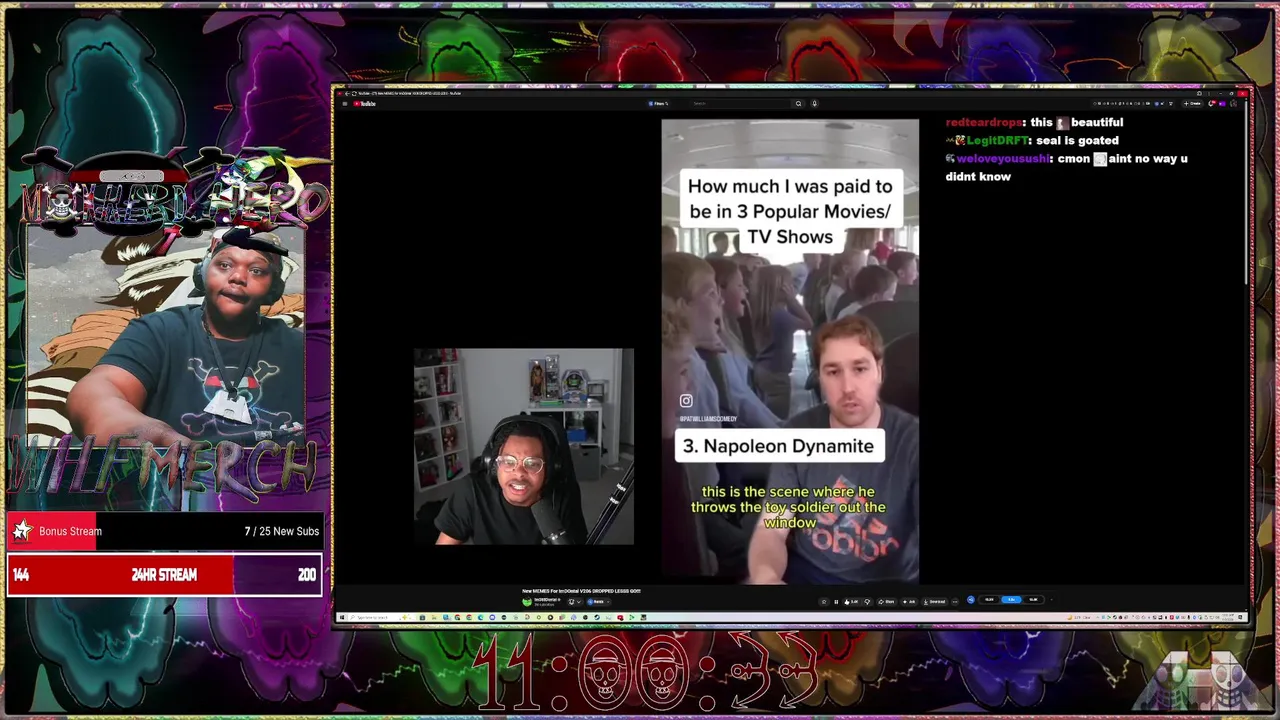The height and width of the screenshot is (720, 1280).
Task: Click the Bonus Stream goal label
Action: point(70,531)
